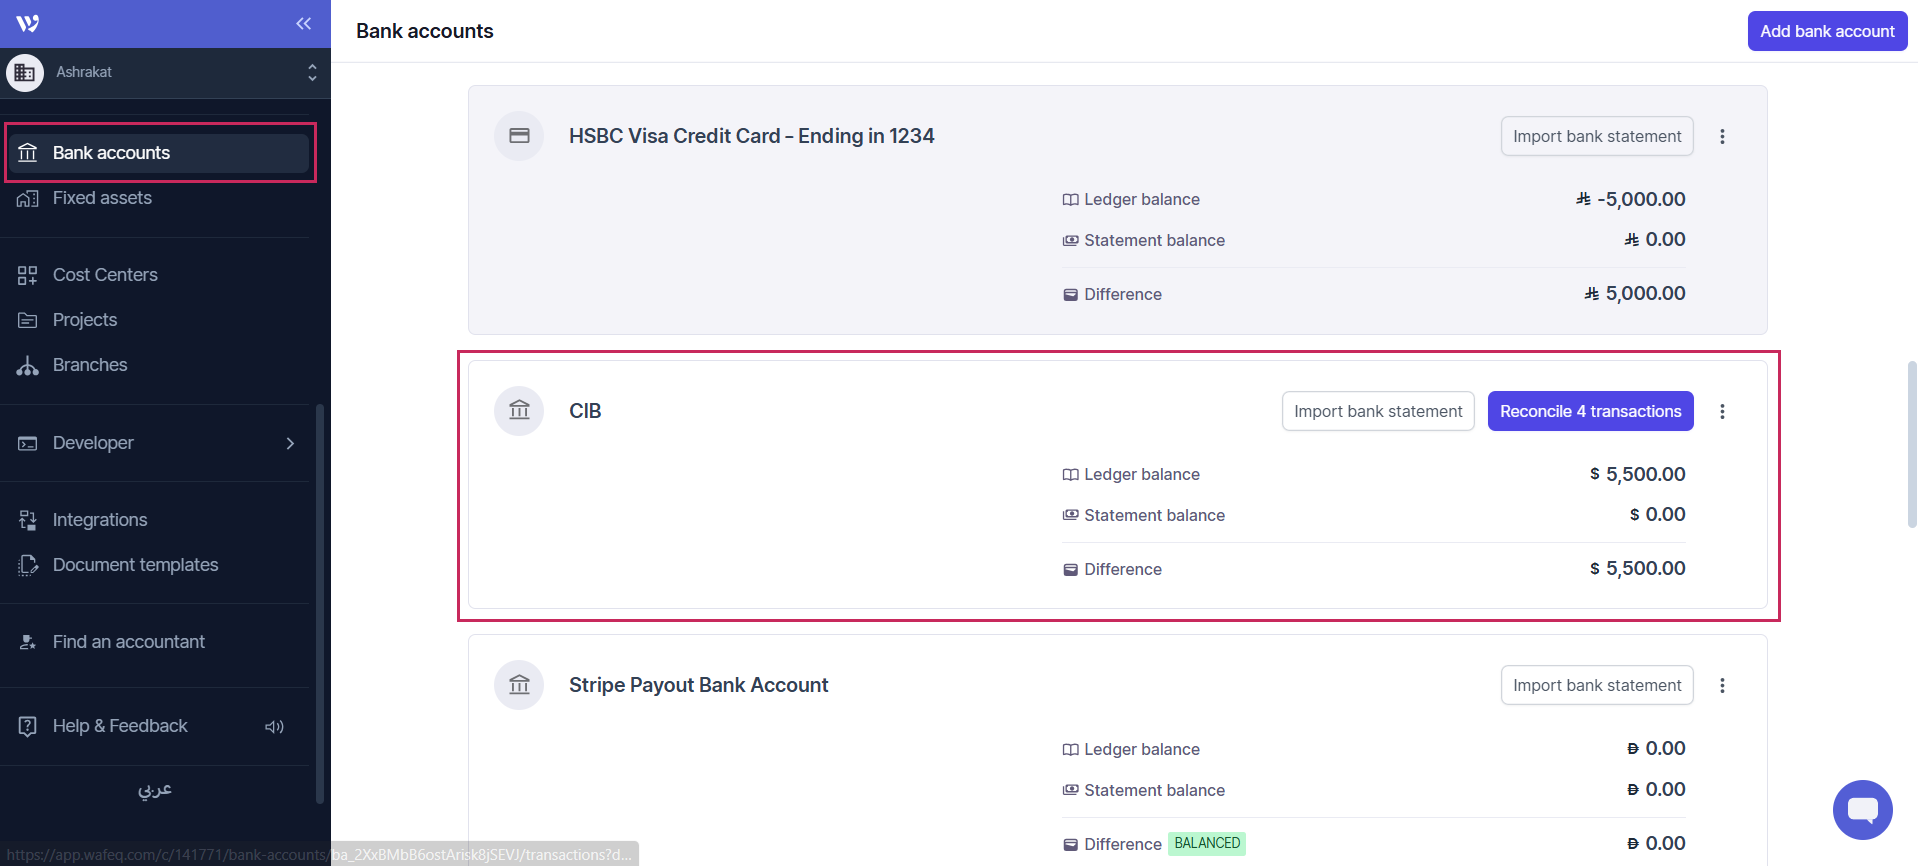1918x866 pixels.
Task: Collapse the sidebar with the double-chevron icon
Action: tap(304, 23)
